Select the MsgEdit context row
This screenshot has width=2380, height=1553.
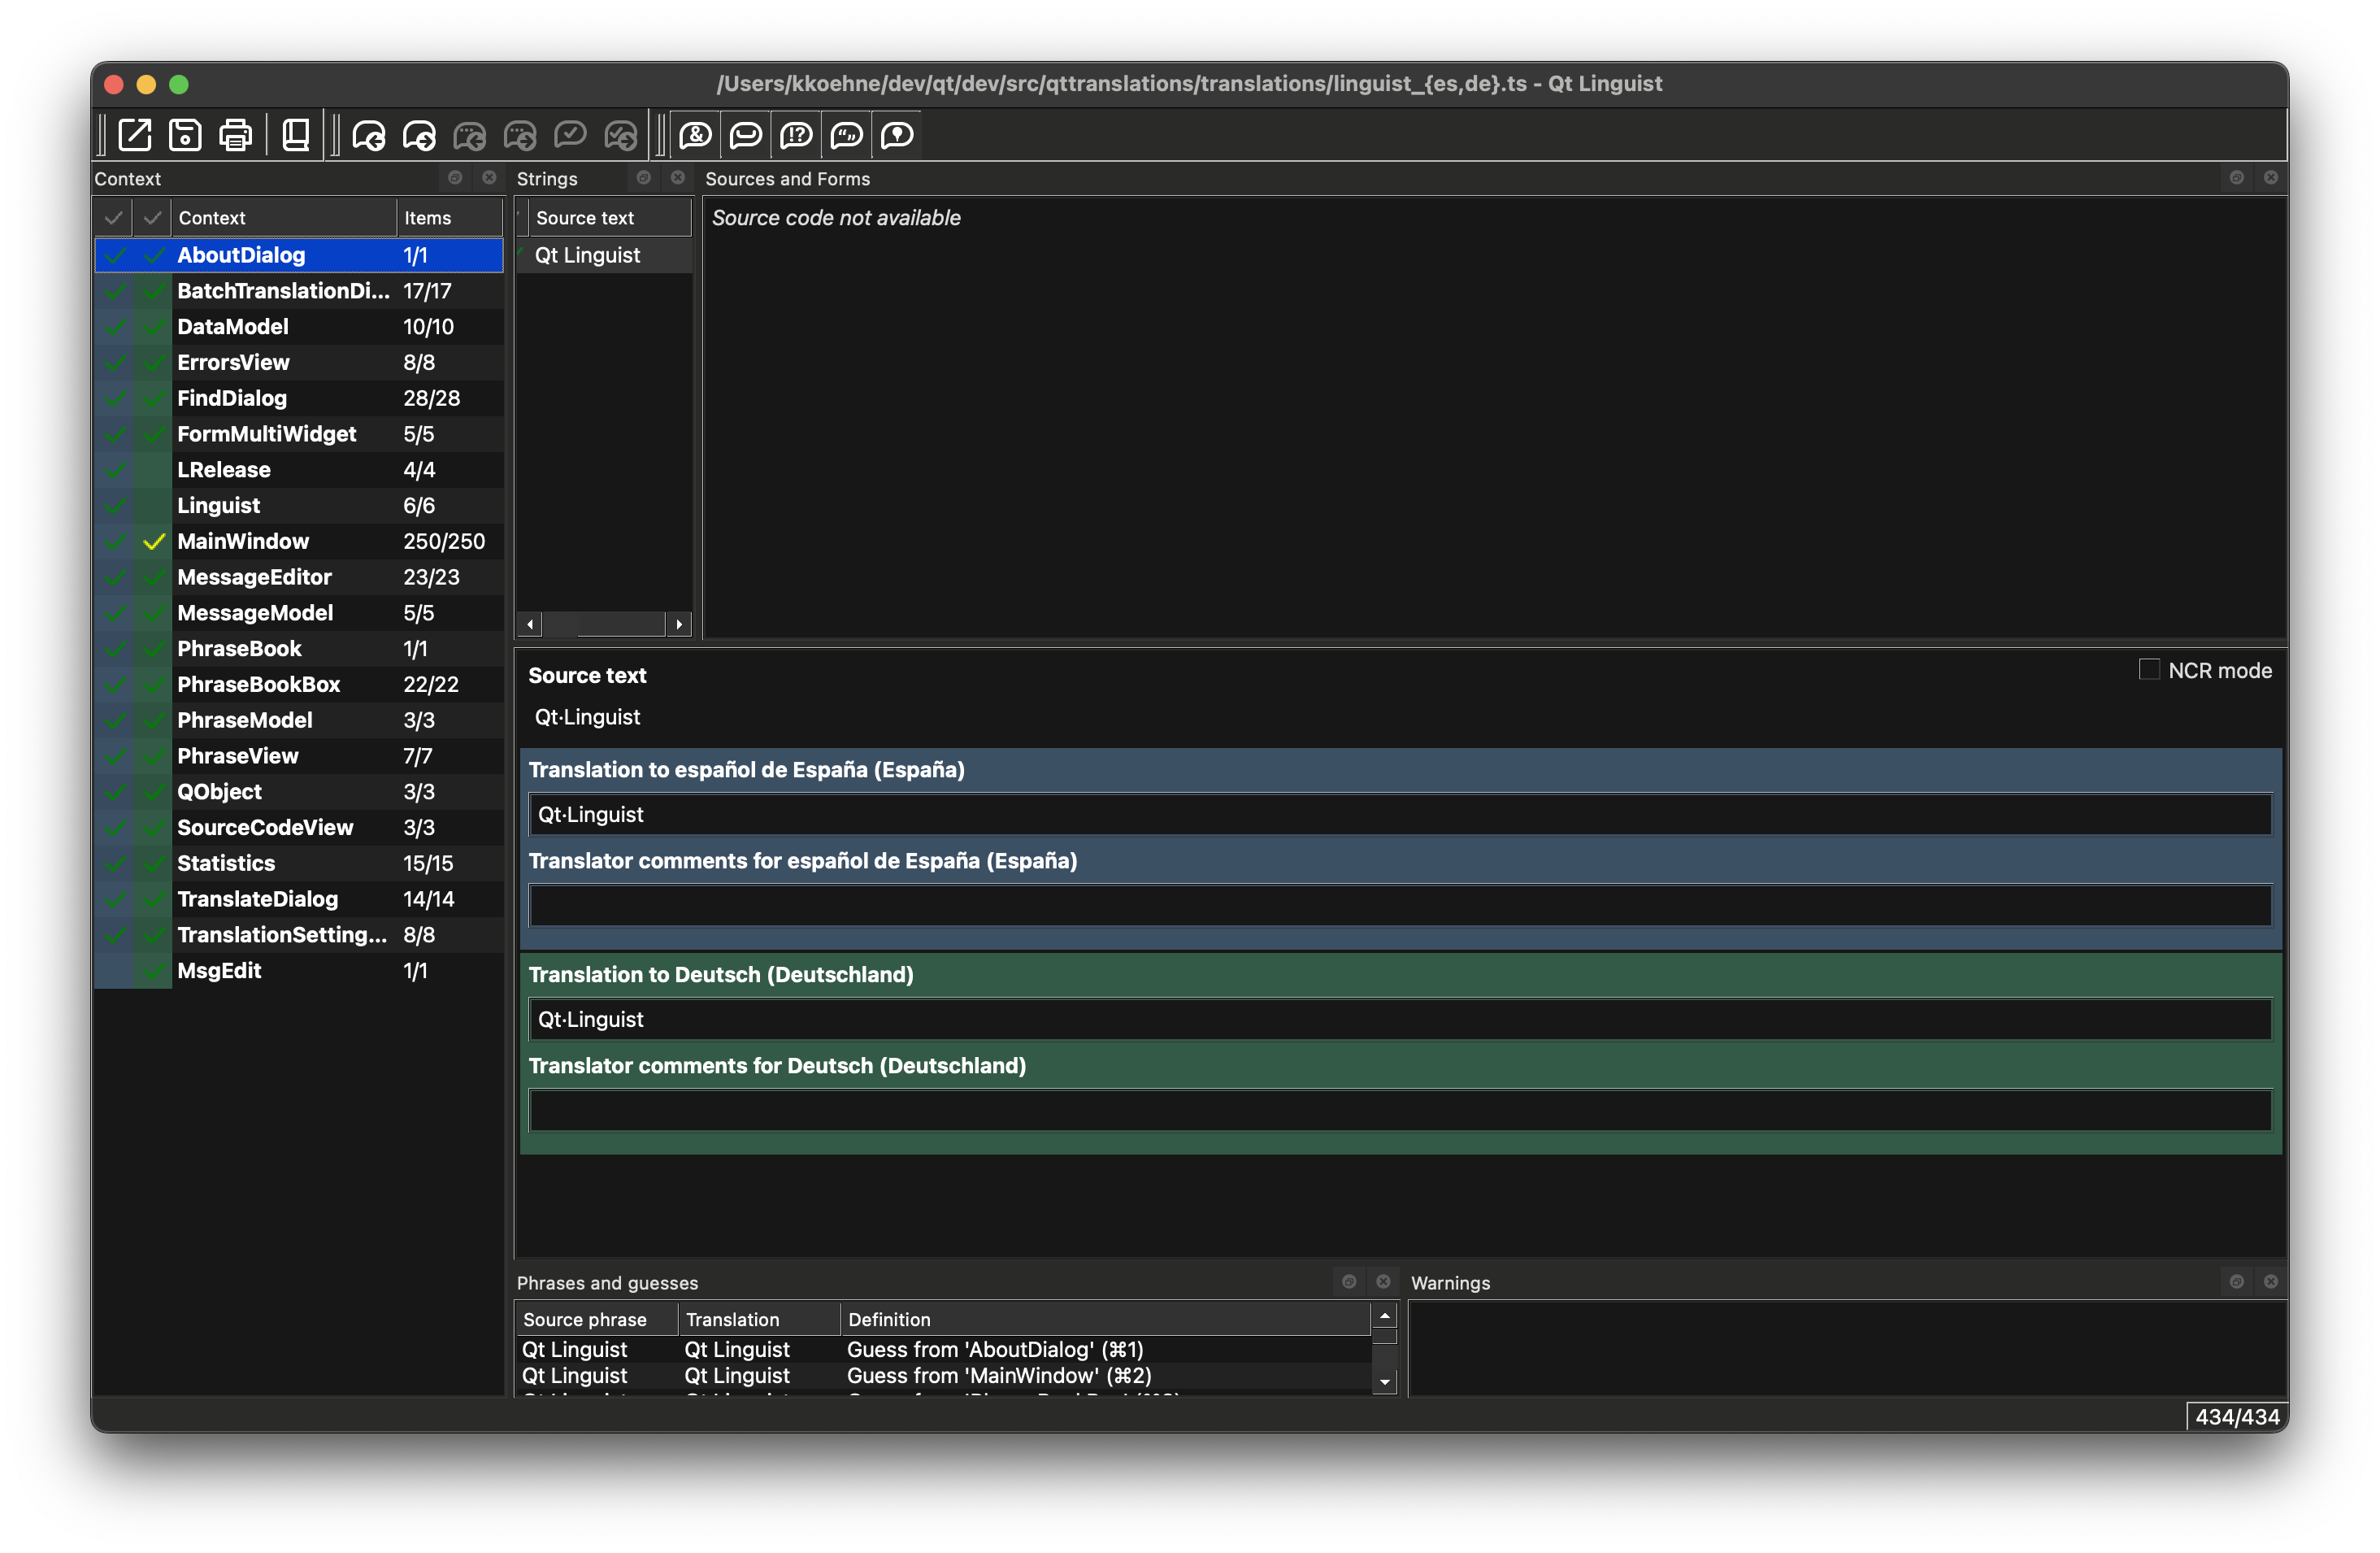299,971
